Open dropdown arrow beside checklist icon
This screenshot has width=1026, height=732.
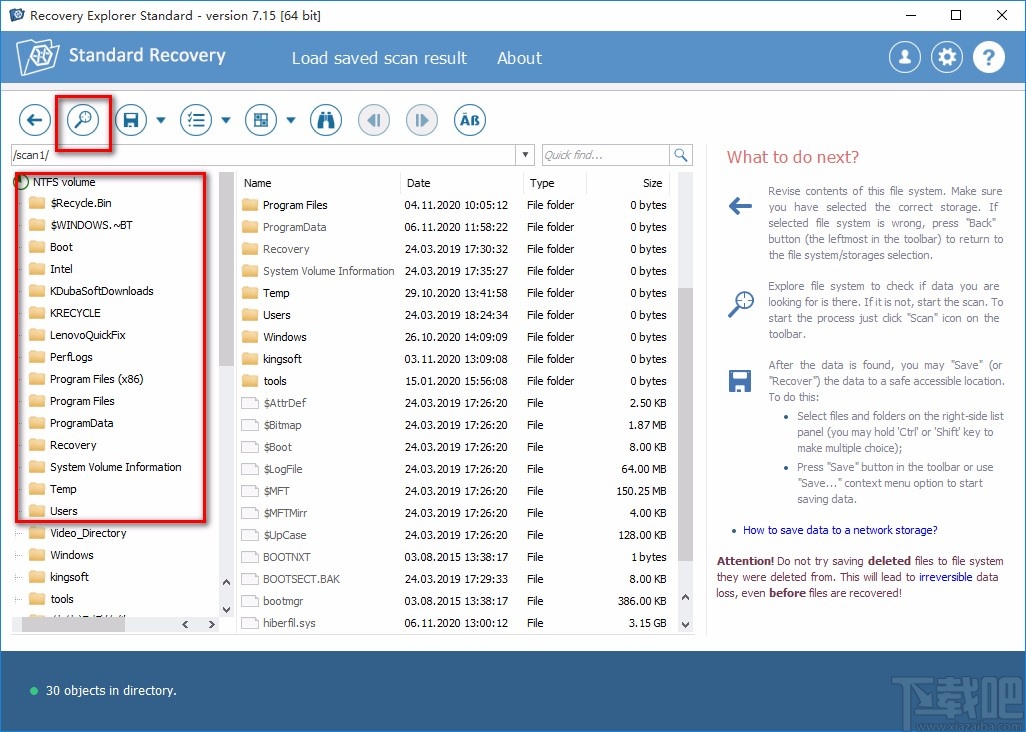[x=226, y=120]
